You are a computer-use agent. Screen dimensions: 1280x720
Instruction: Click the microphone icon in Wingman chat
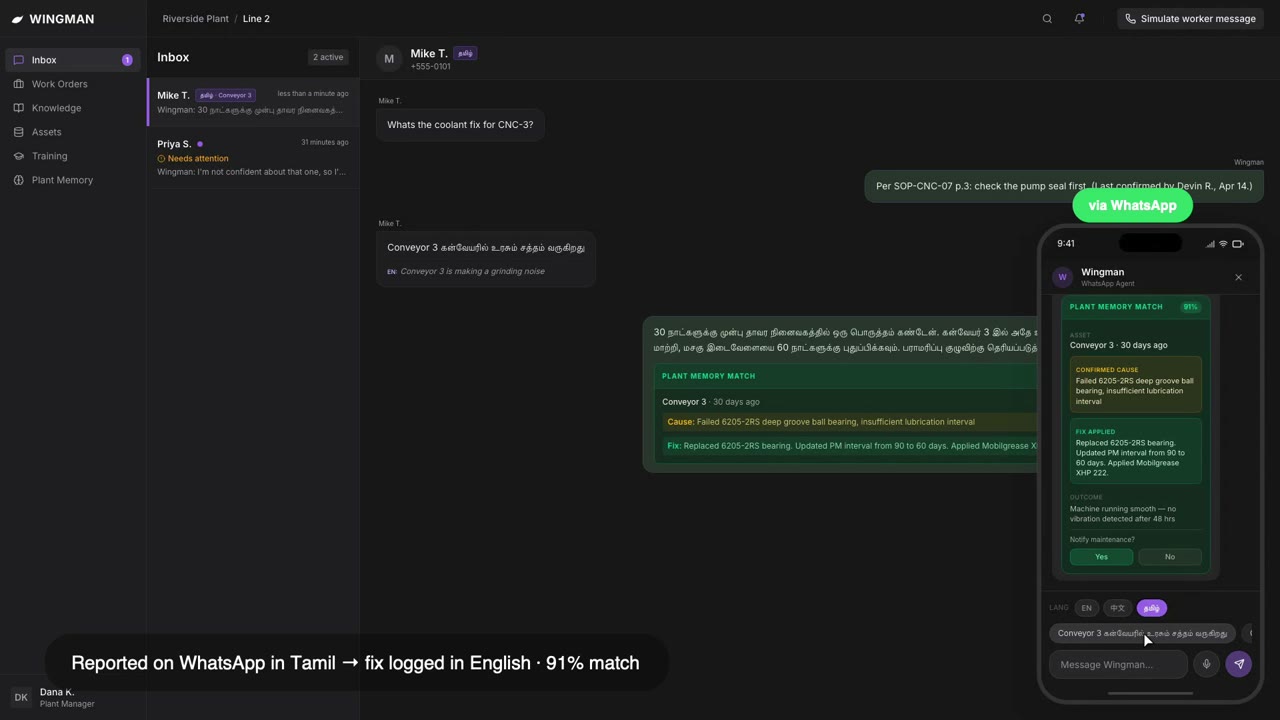click(1206, 664)
